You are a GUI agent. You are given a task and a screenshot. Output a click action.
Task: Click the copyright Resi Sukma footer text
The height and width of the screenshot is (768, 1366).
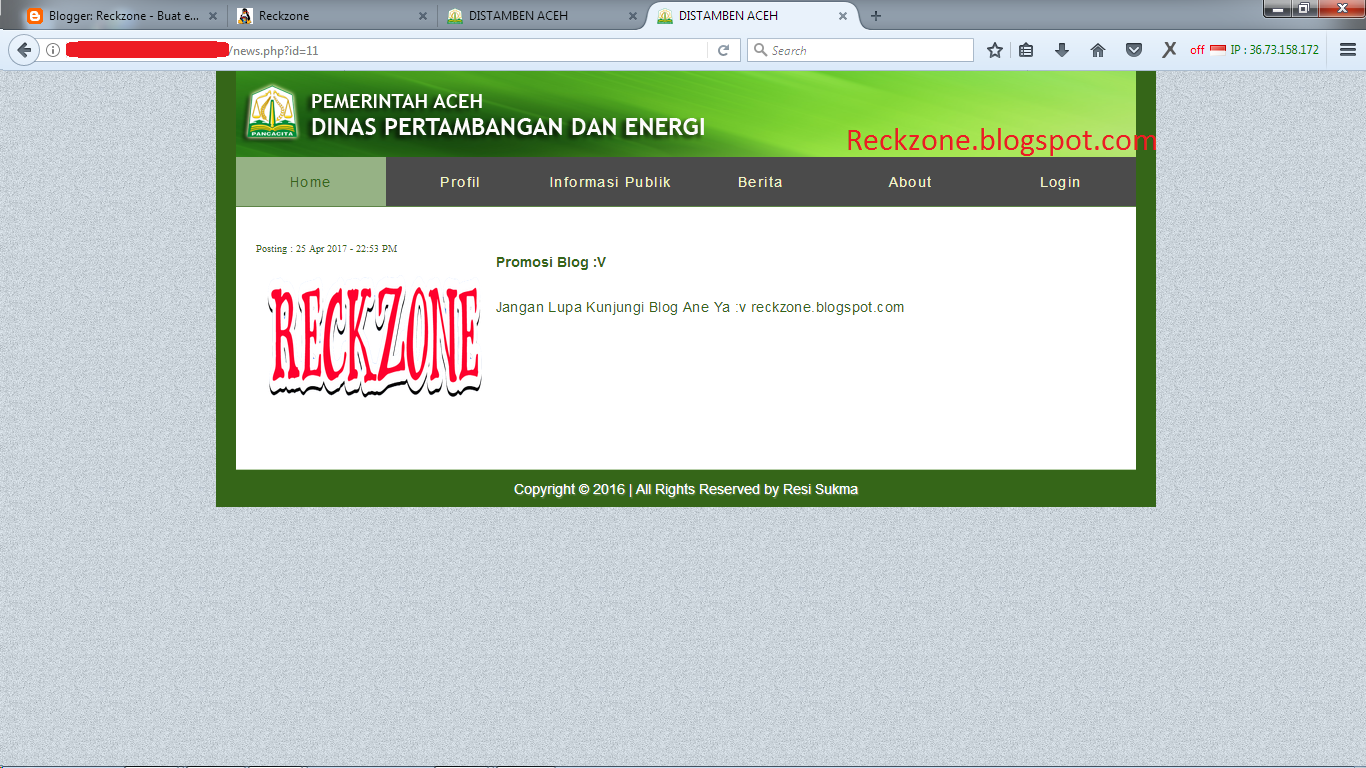click(x=686, y=489)
